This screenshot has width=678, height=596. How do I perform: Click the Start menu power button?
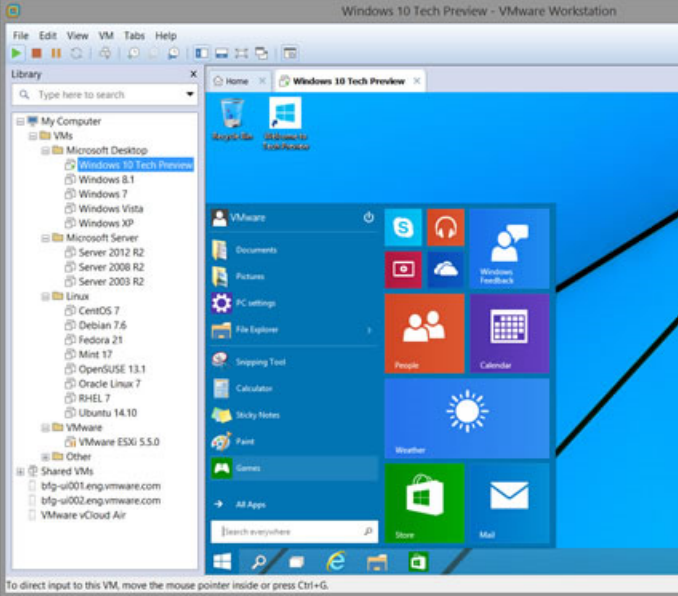[368, 217]
